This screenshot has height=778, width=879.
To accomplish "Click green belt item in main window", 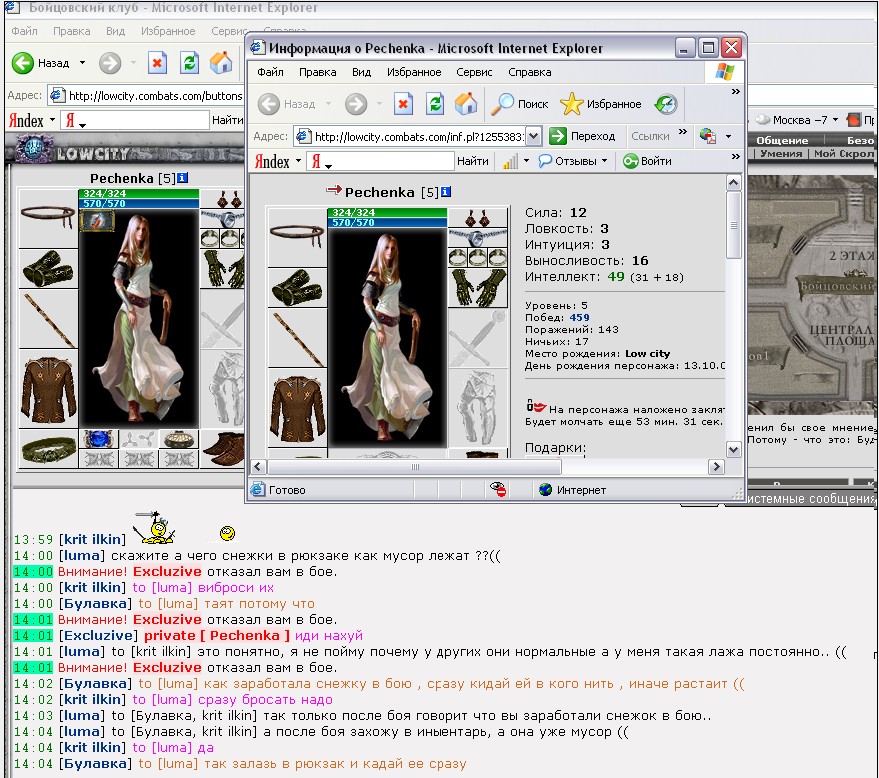I will (48, 448).
